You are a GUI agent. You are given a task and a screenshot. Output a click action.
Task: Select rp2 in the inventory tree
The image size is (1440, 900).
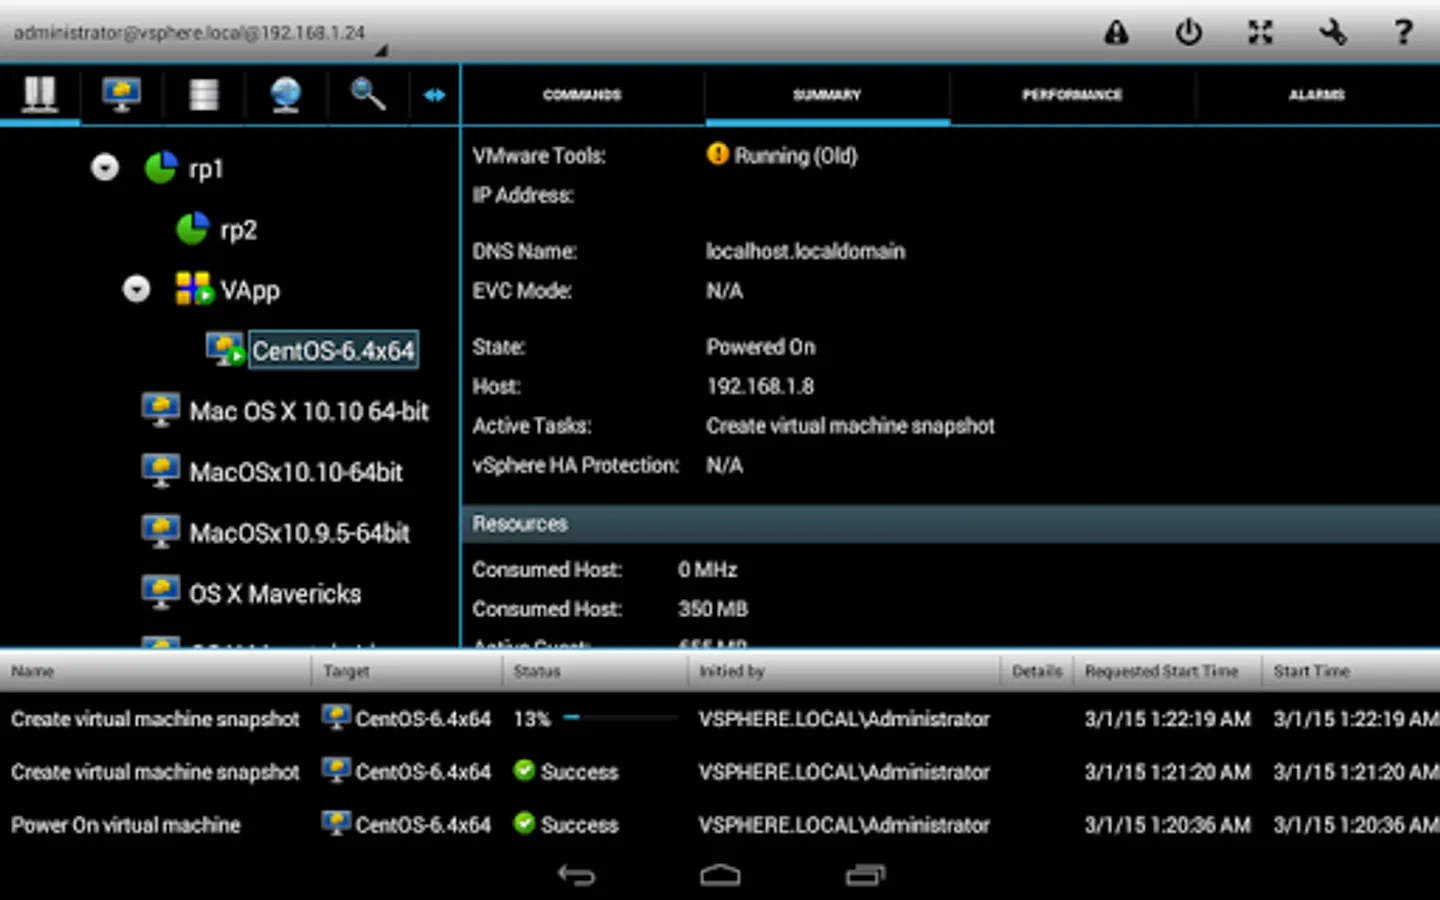tap(238, 230)
